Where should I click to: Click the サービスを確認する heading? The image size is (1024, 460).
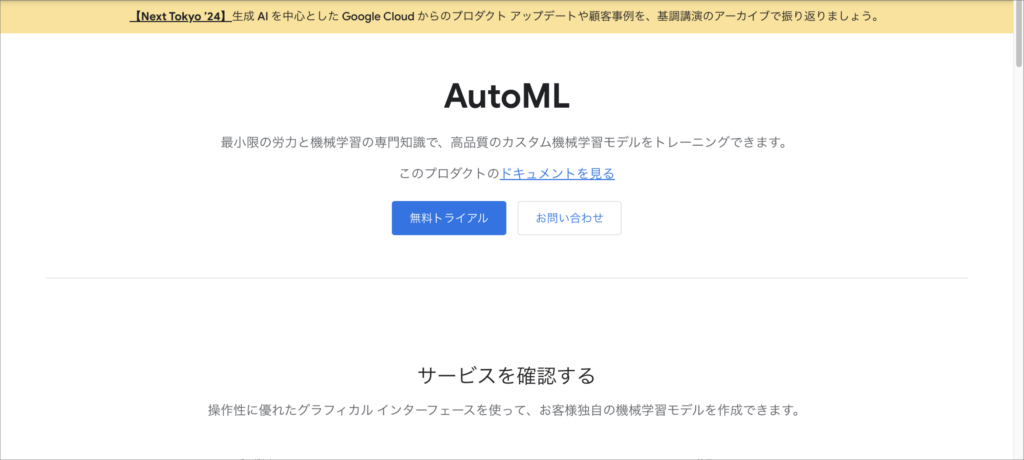507,376
